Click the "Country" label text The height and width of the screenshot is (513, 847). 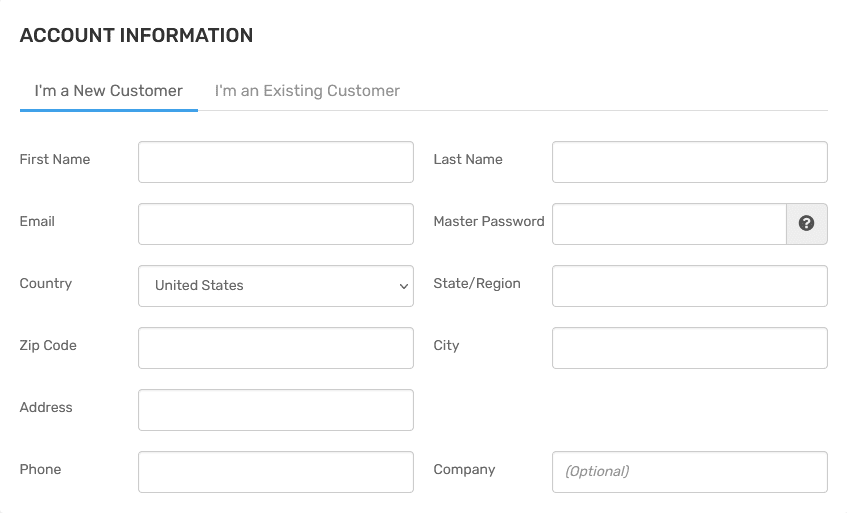click(x=46, y=284)
